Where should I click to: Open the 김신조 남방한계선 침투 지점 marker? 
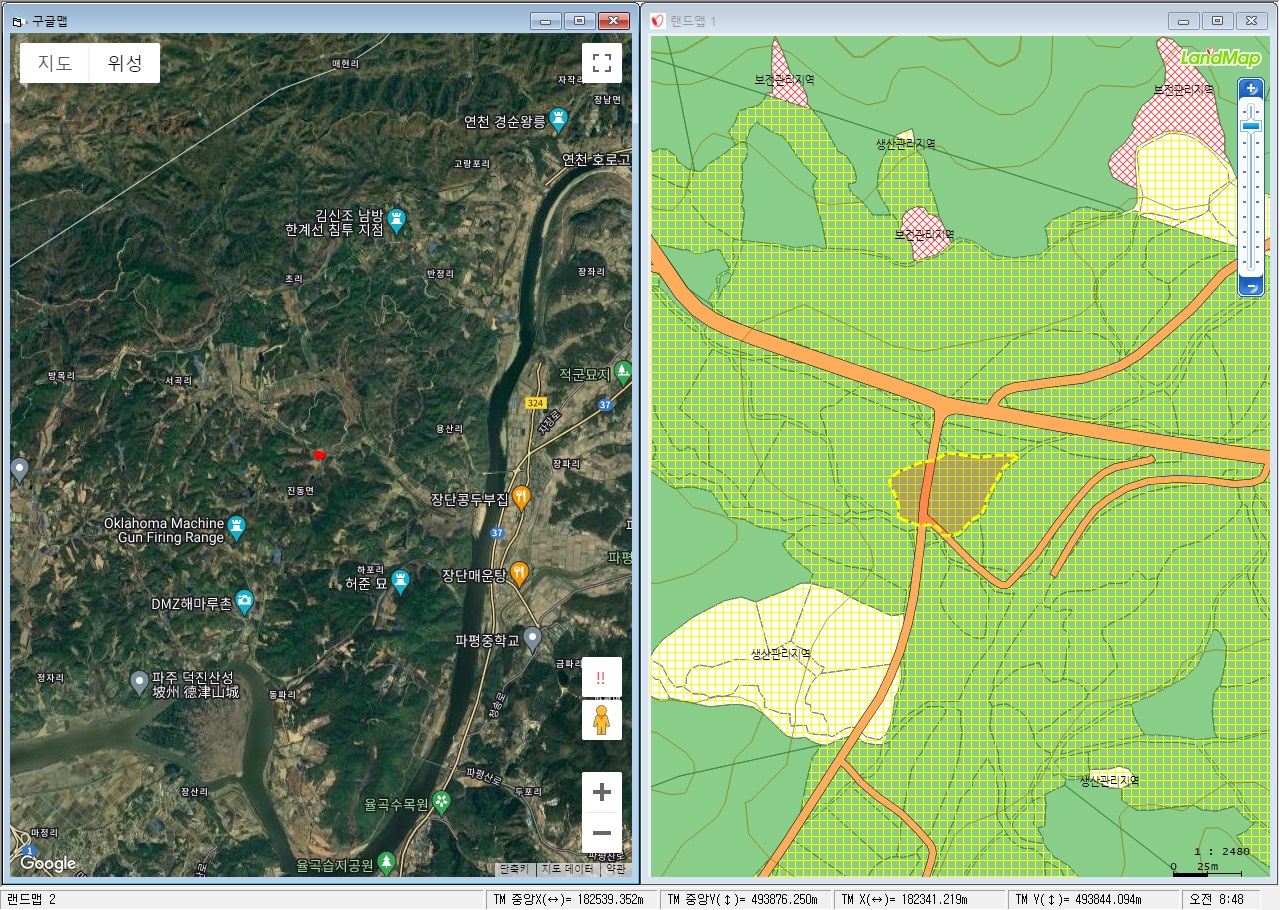[397, 221]
